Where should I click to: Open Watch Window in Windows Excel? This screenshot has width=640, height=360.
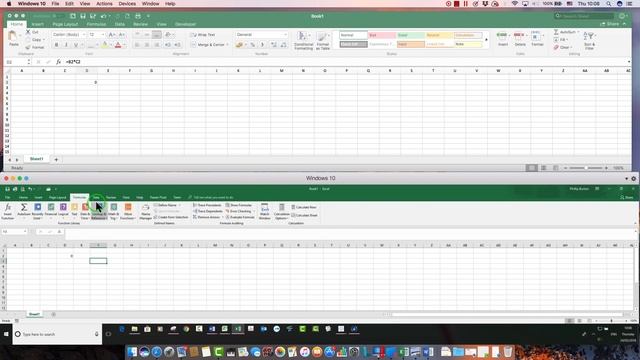(x=264, y=211)
